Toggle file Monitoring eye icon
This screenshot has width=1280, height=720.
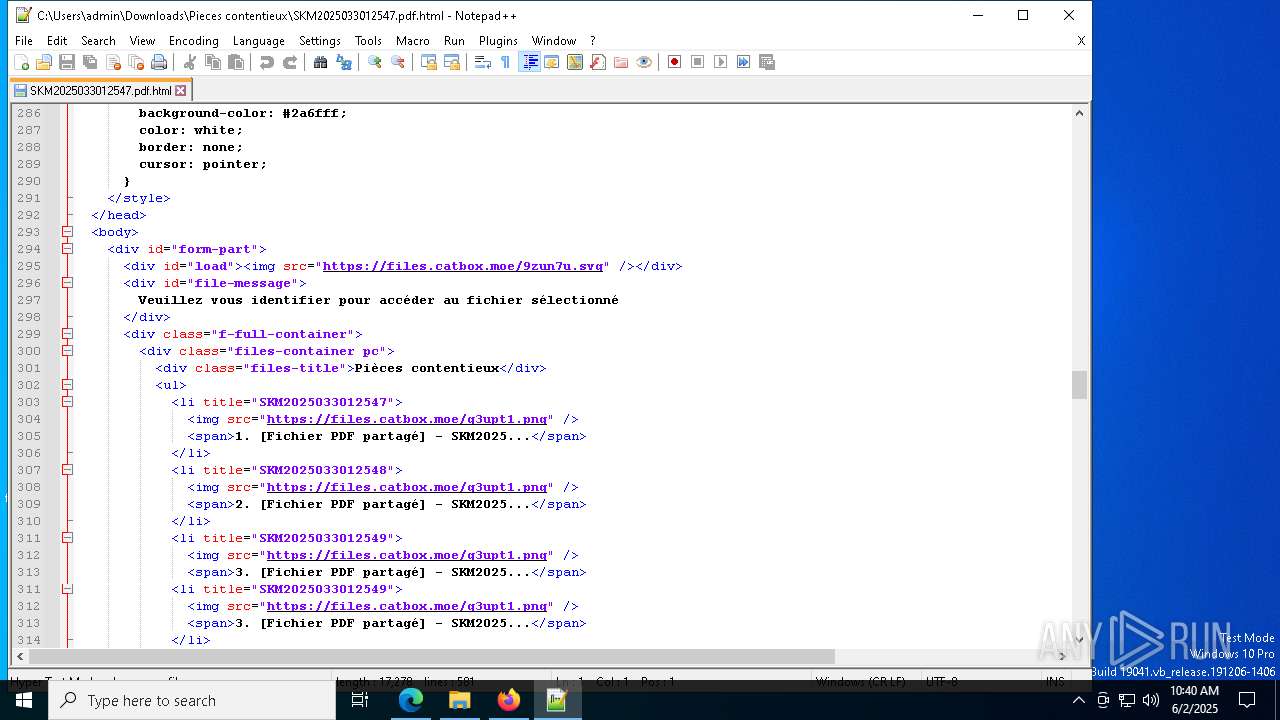pyautogui.click(x=644, y=62)
